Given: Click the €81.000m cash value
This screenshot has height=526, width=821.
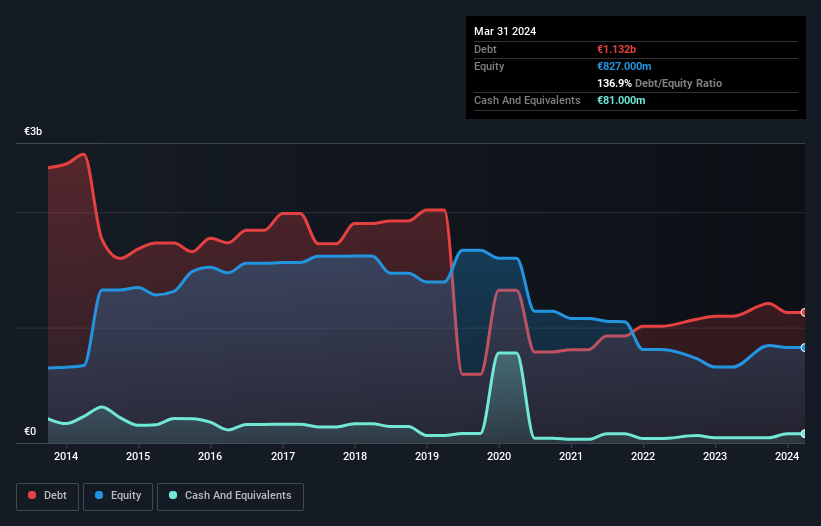Looking at the screenshot, I should pos(621,100).
